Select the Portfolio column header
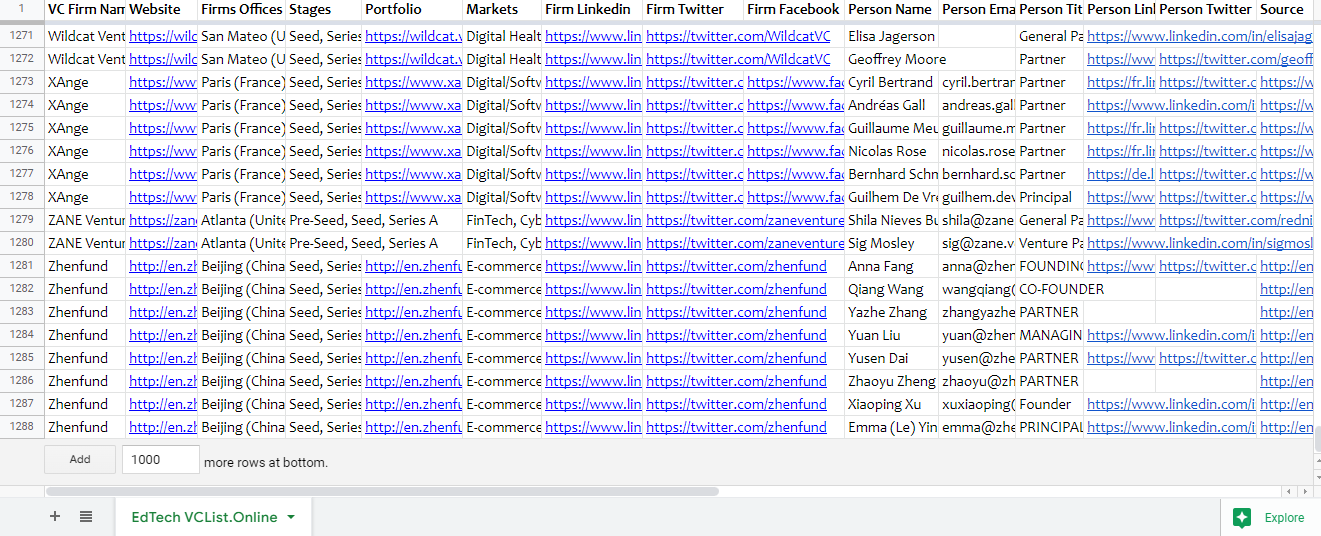Screen dimensions: 1321x536 tap(412, 9)
